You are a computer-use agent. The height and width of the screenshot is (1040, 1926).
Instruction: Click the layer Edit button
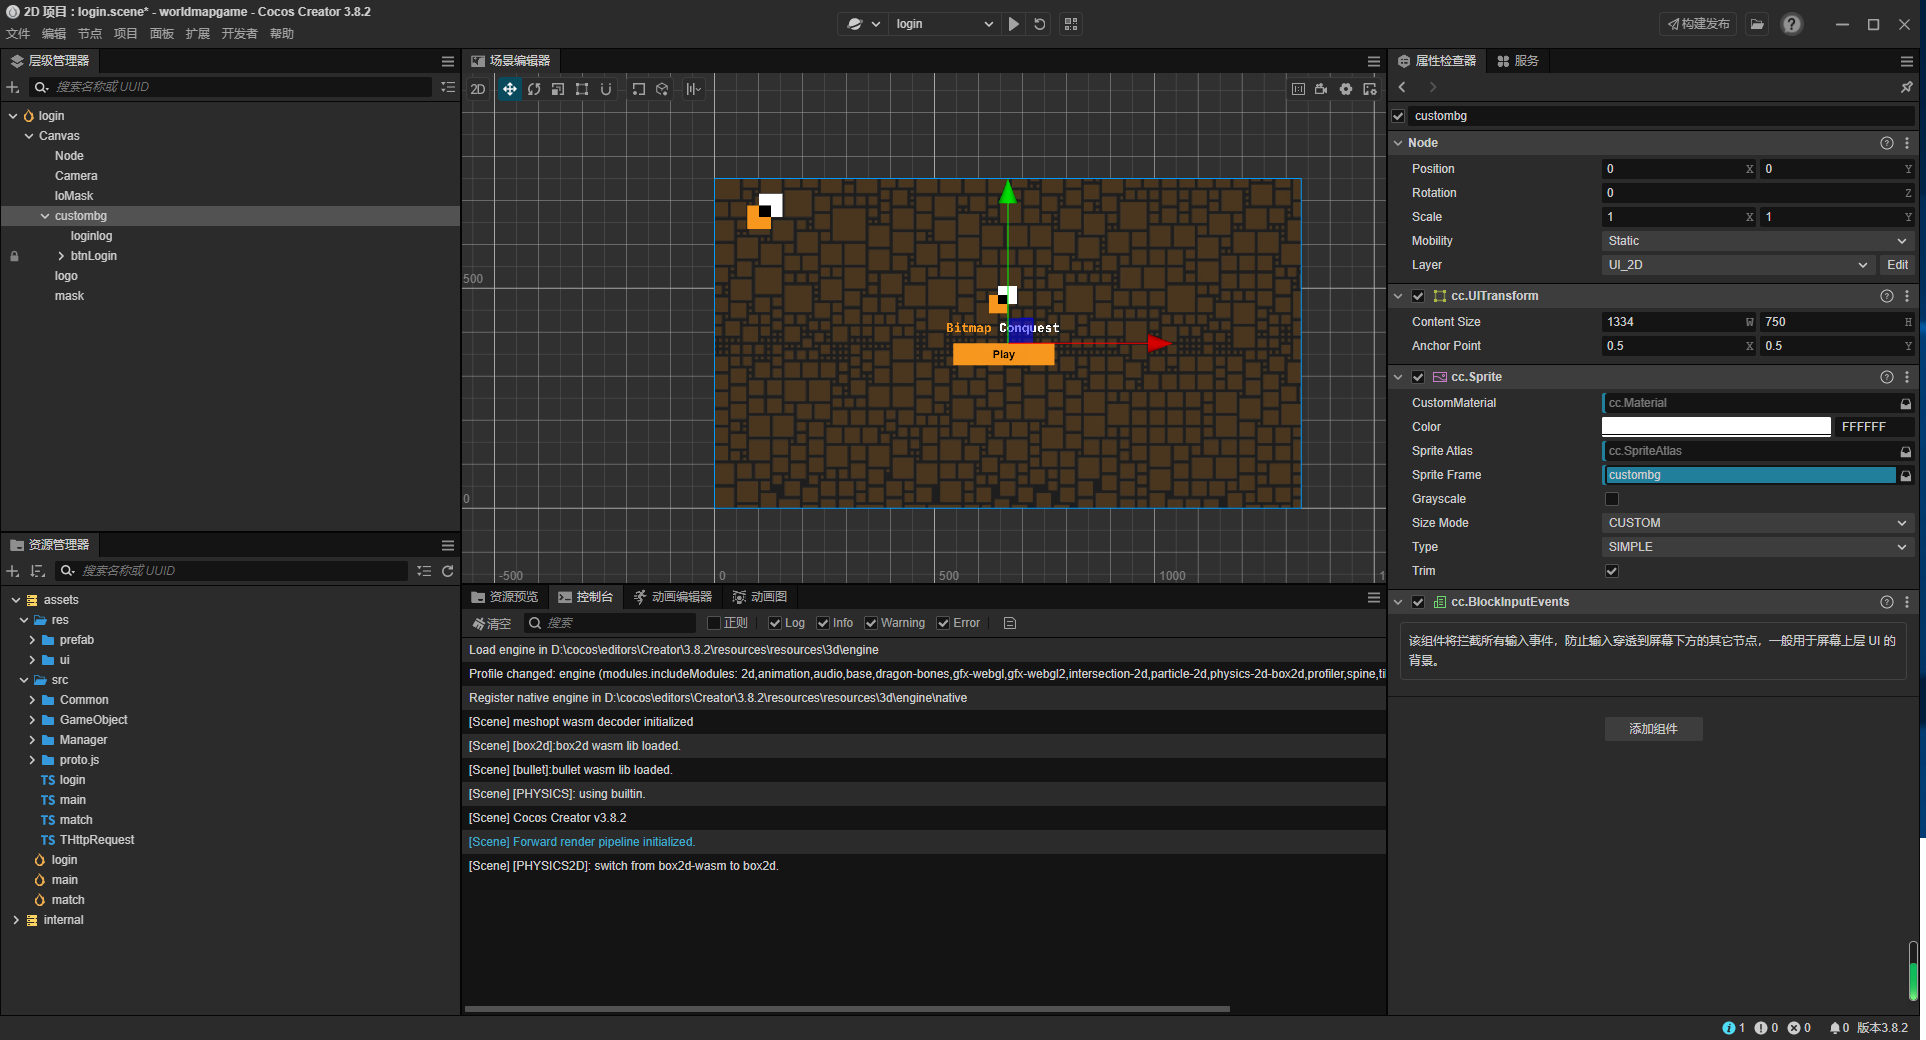(1897, 265)
